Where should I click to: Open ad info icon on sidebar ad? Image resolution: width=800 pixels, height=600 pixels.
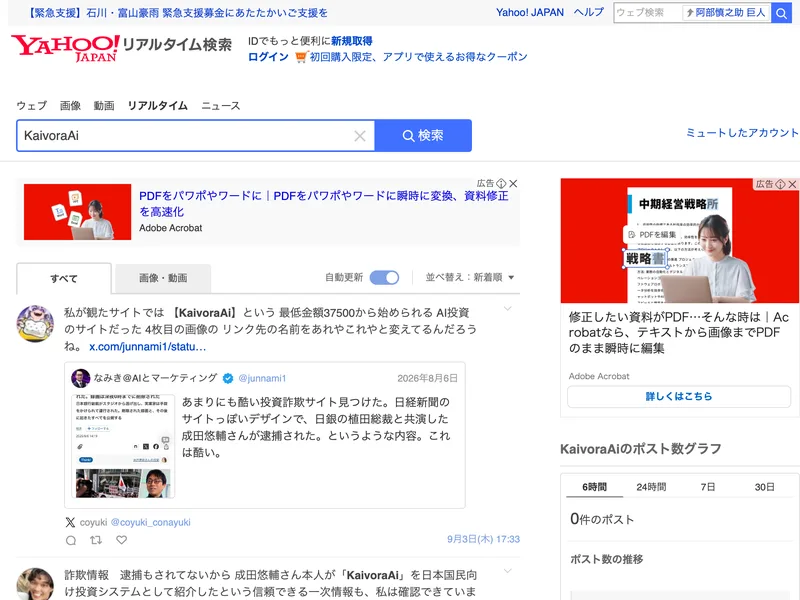(x=781, y=184)
